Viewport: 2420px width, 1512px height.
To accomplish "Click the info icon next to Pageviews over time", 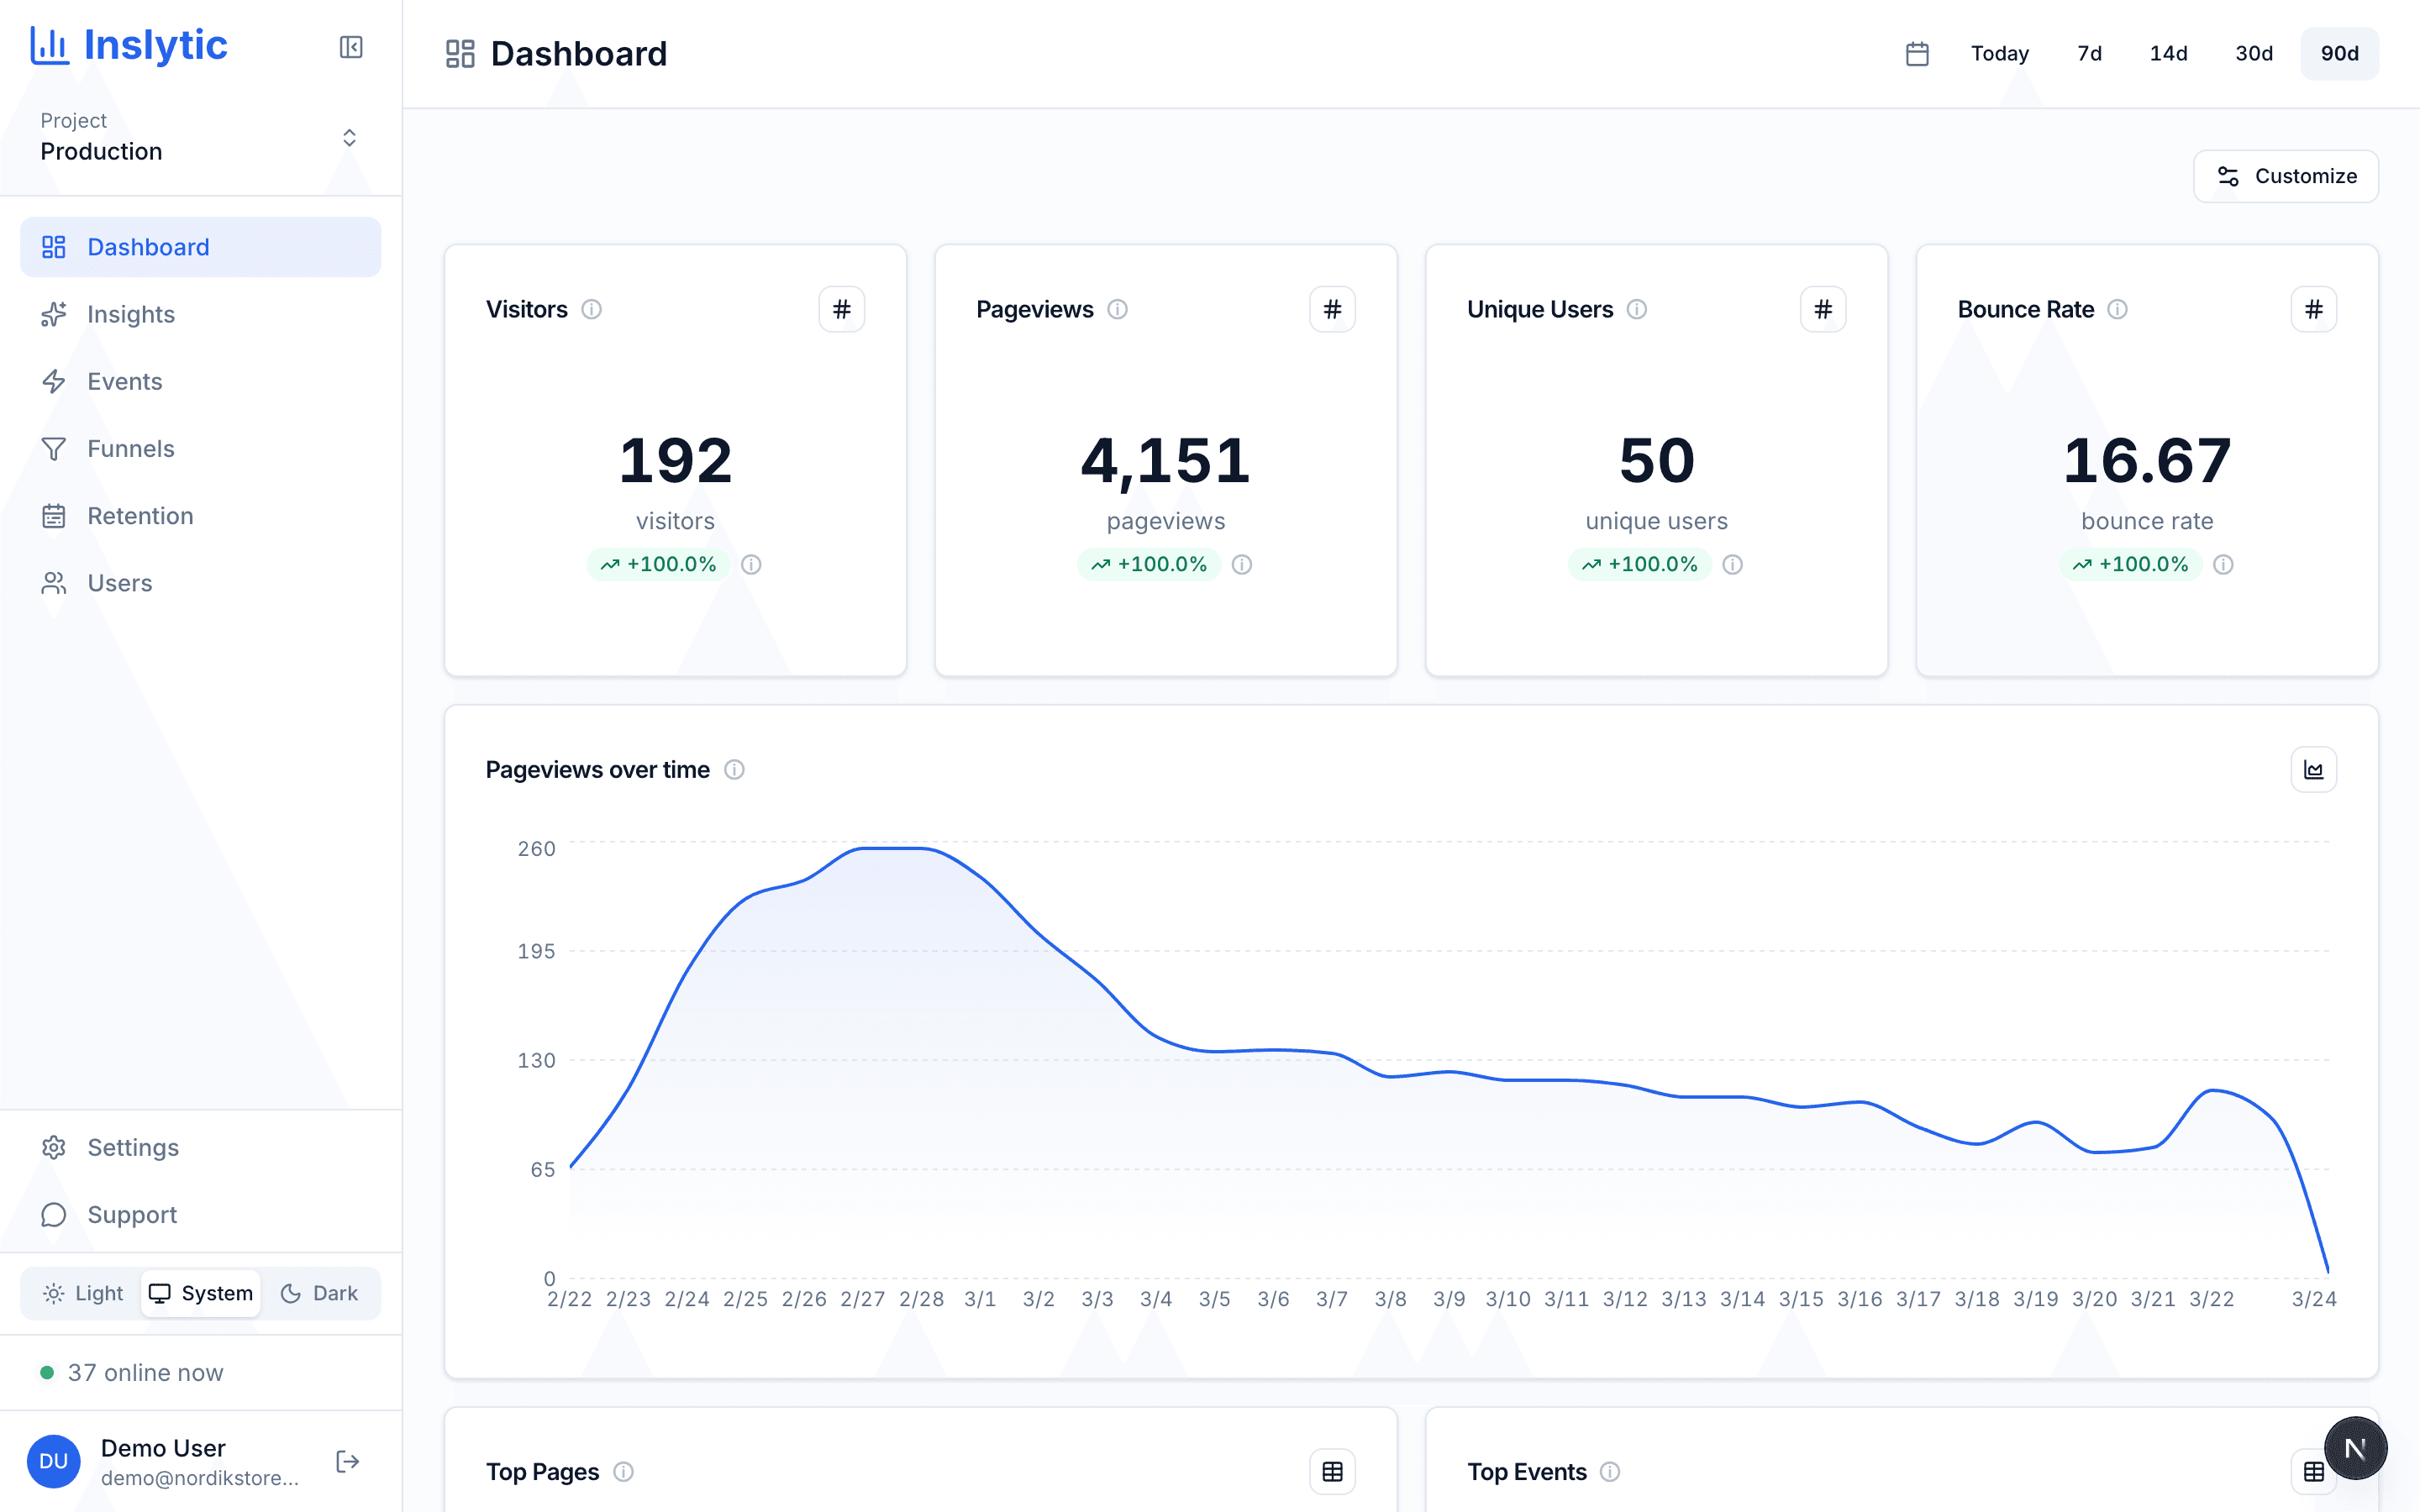I will coord(735,769).
